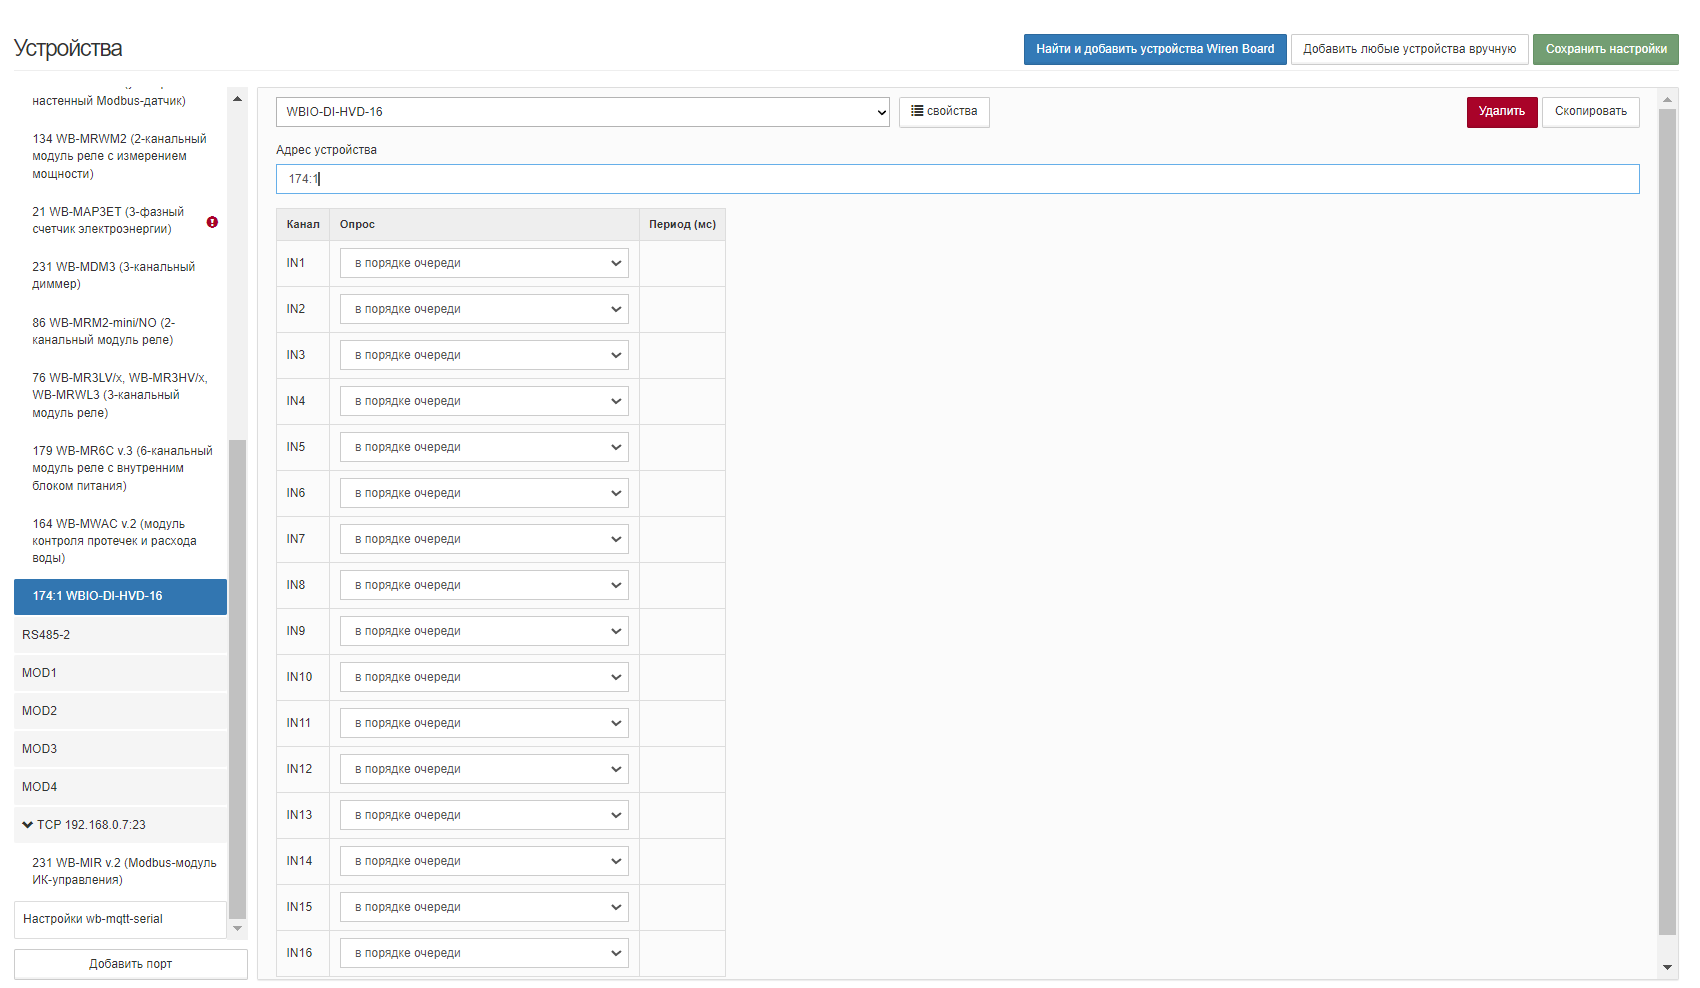Click the IN1 channel label
This screenshot has height=988, width=1700.
296,263
